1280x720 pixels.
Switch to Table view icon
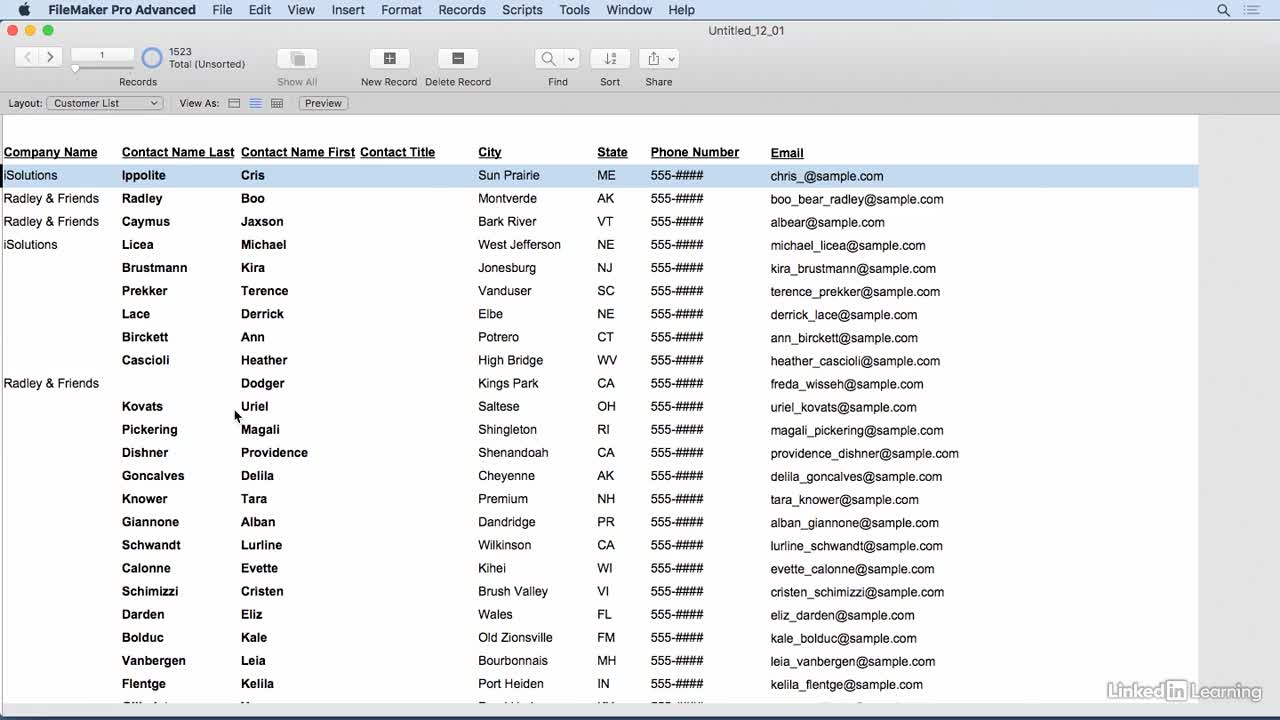277,103
